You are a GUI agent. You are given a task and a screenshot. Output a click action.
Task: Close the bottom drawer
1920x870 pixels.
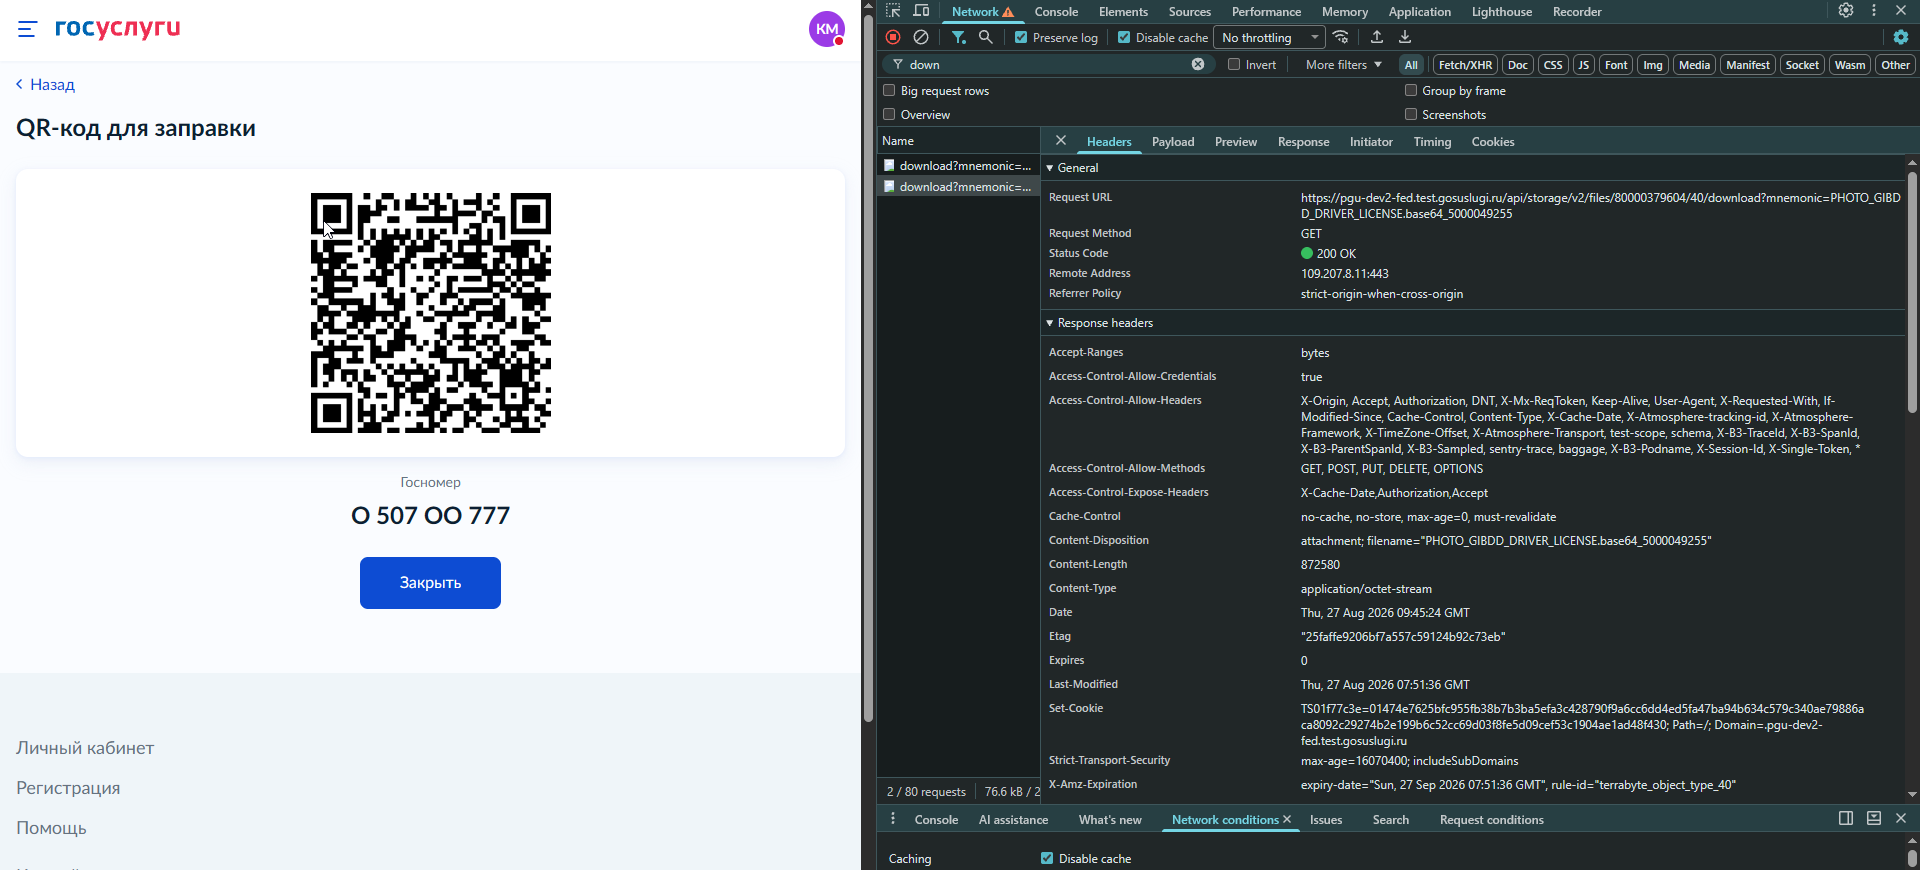click(1901, 818)
